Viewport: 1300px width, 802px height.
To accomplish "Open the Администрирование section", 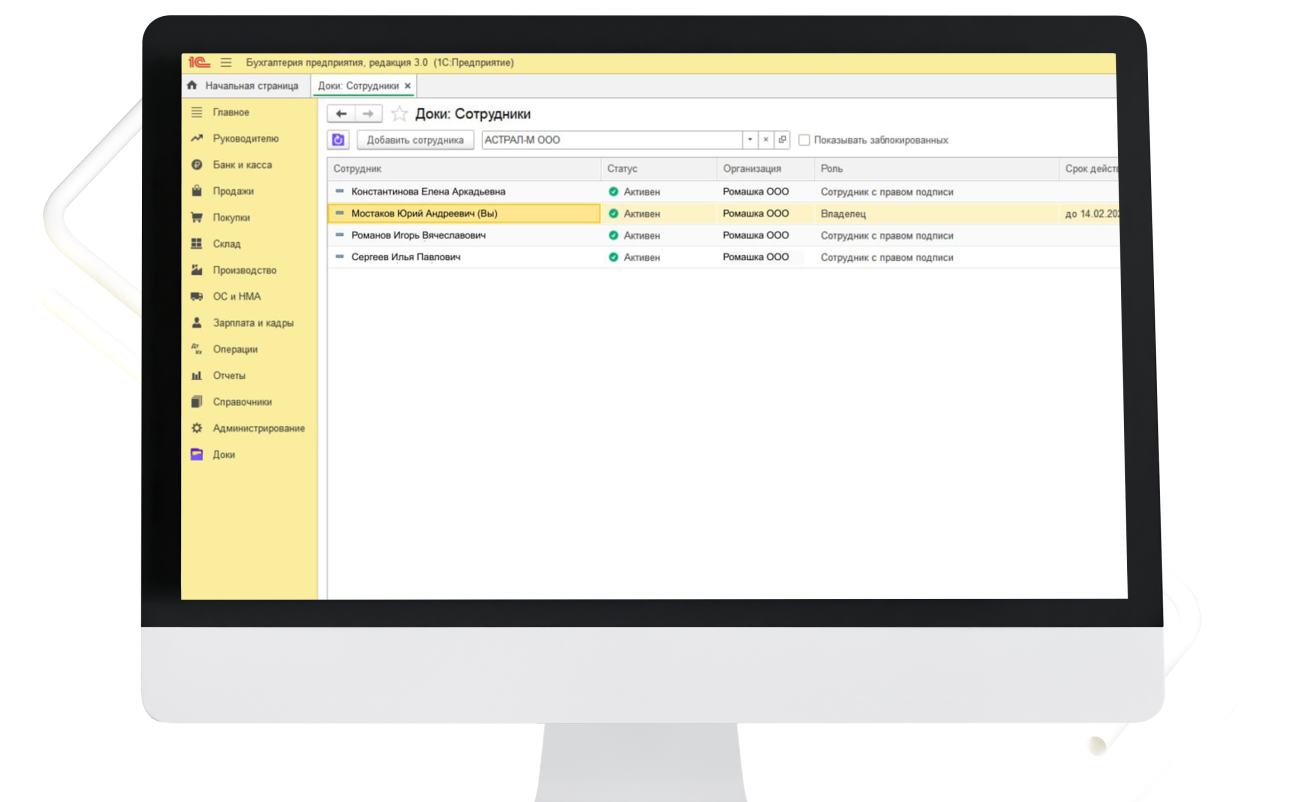I will (x=258, y=428).
